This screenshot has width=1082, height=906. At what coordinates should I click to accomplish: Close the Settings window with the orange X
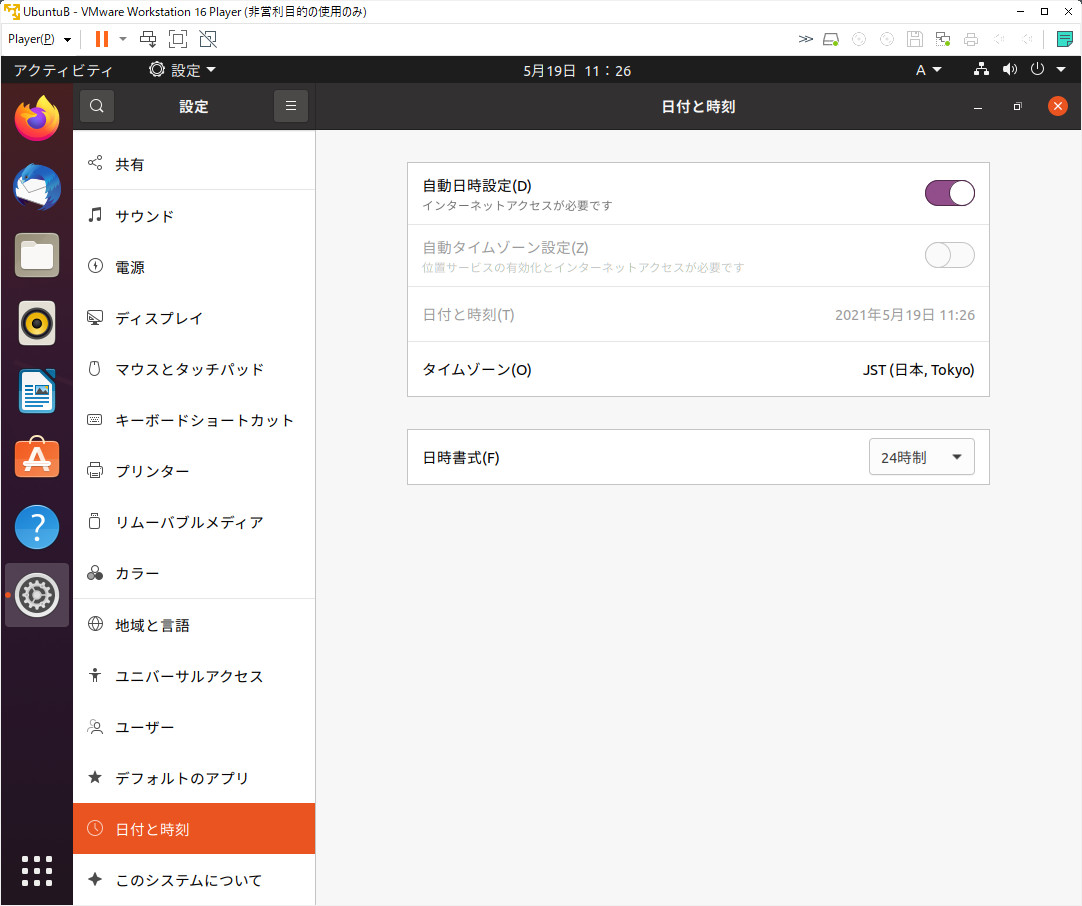[1057, 106]
